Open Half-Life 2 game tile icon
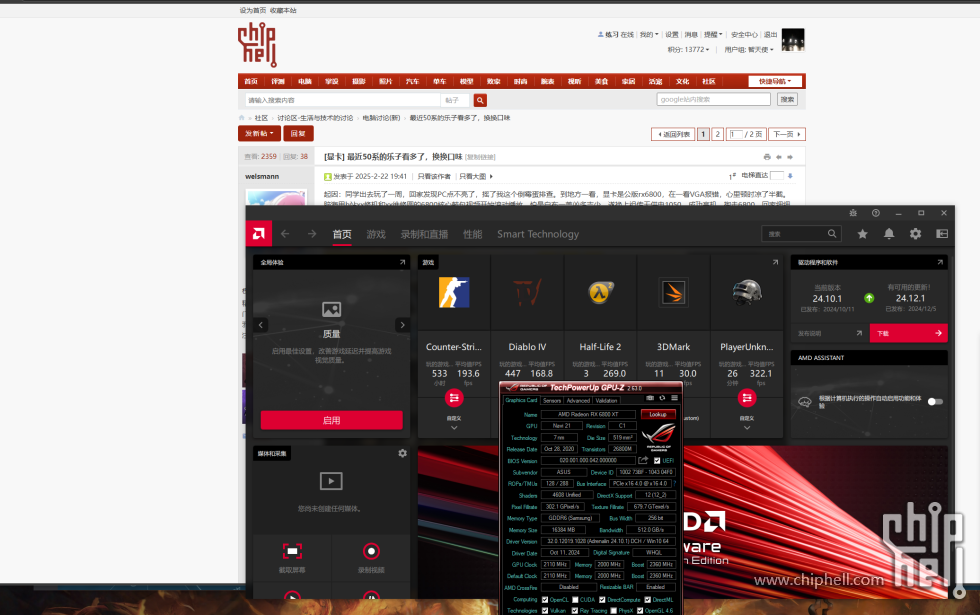This screenshot has height=615, width=980. [x=600, y=292]
